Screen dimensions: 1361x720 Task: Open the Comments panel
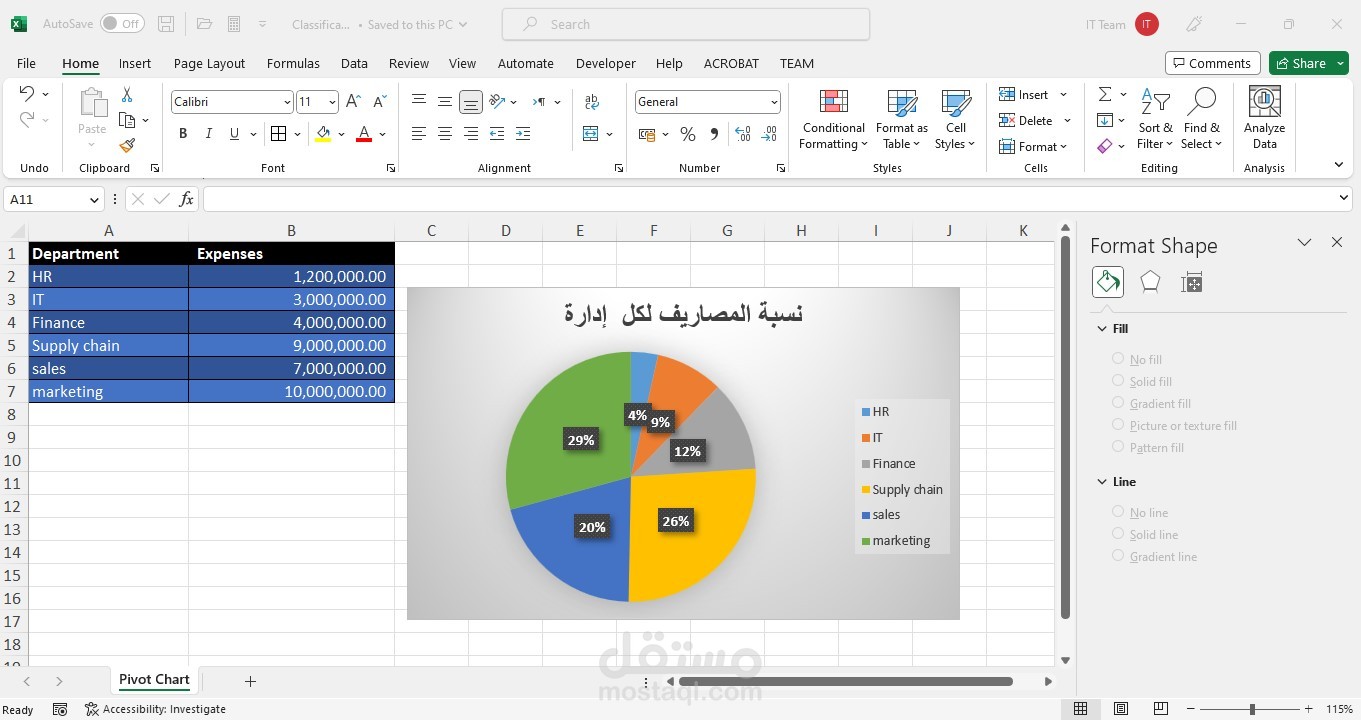click(1212, 62)
